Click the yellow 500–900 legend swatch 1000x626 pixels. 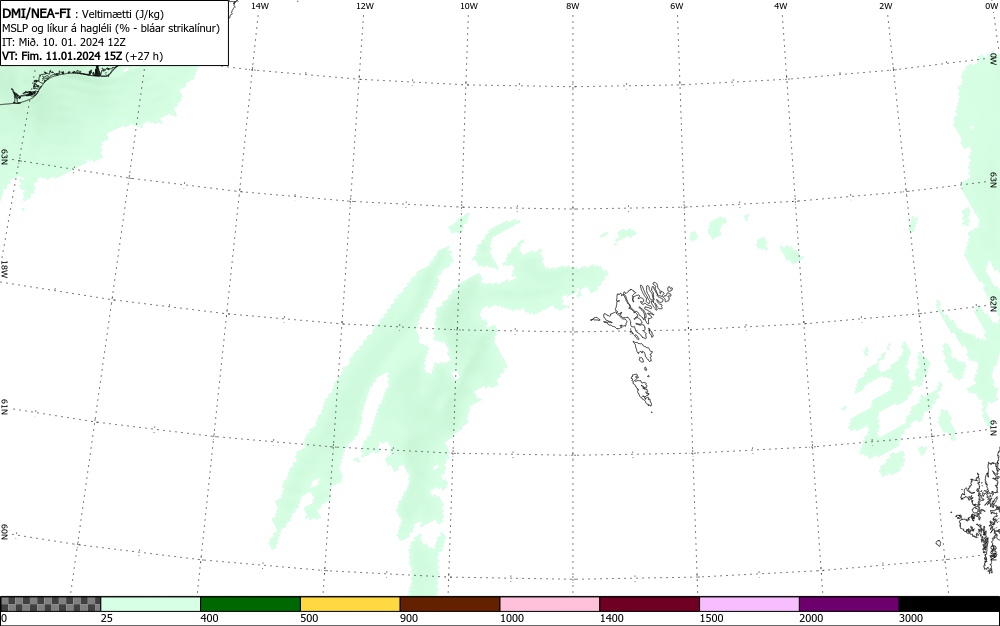pyautogui.click(x=350, y=604)
